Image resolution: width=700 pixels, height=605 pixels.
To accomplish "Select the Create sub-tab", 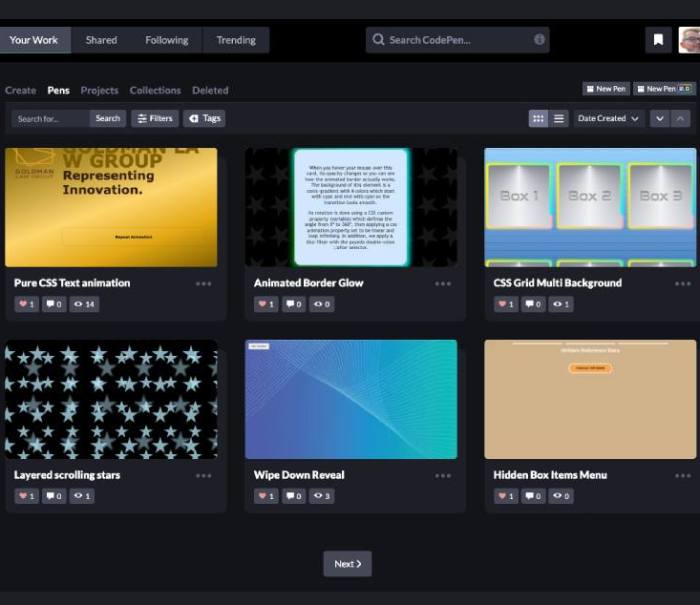I will [x=21, y=90].
